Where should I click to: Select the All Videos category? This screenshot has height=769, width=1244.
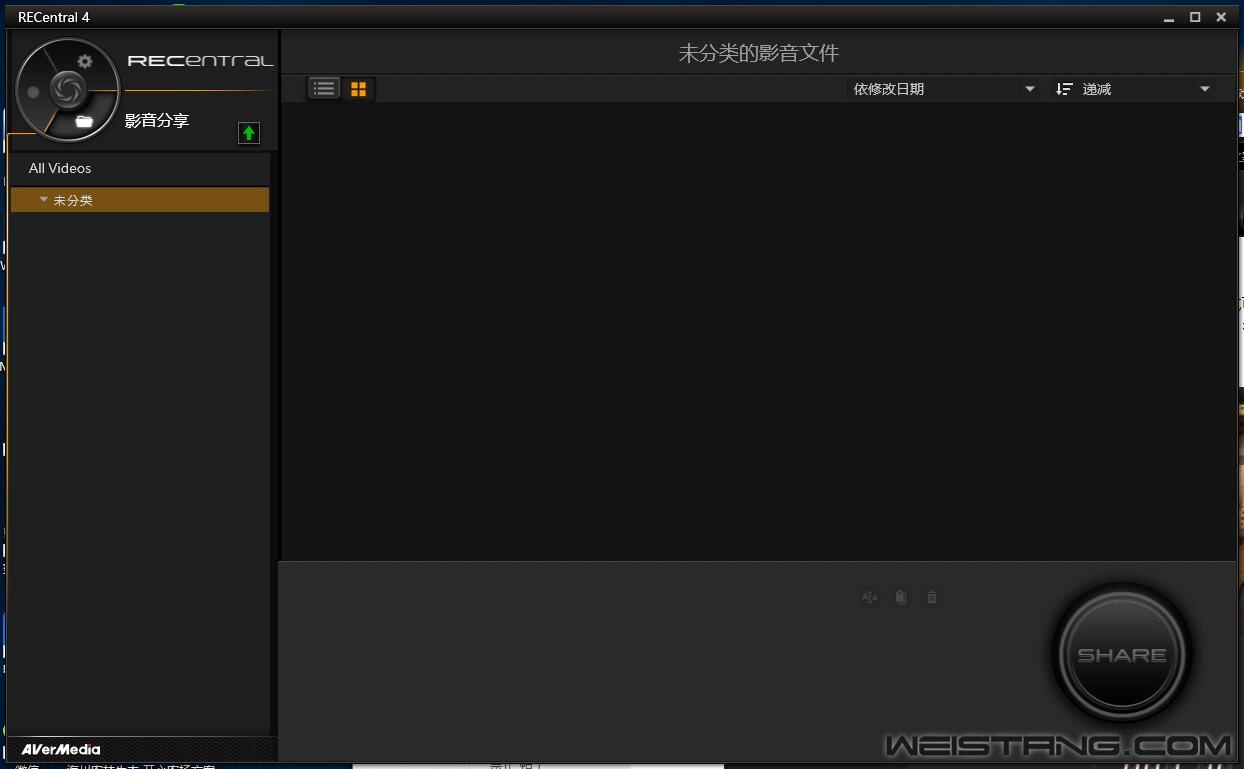pos(60,168)
